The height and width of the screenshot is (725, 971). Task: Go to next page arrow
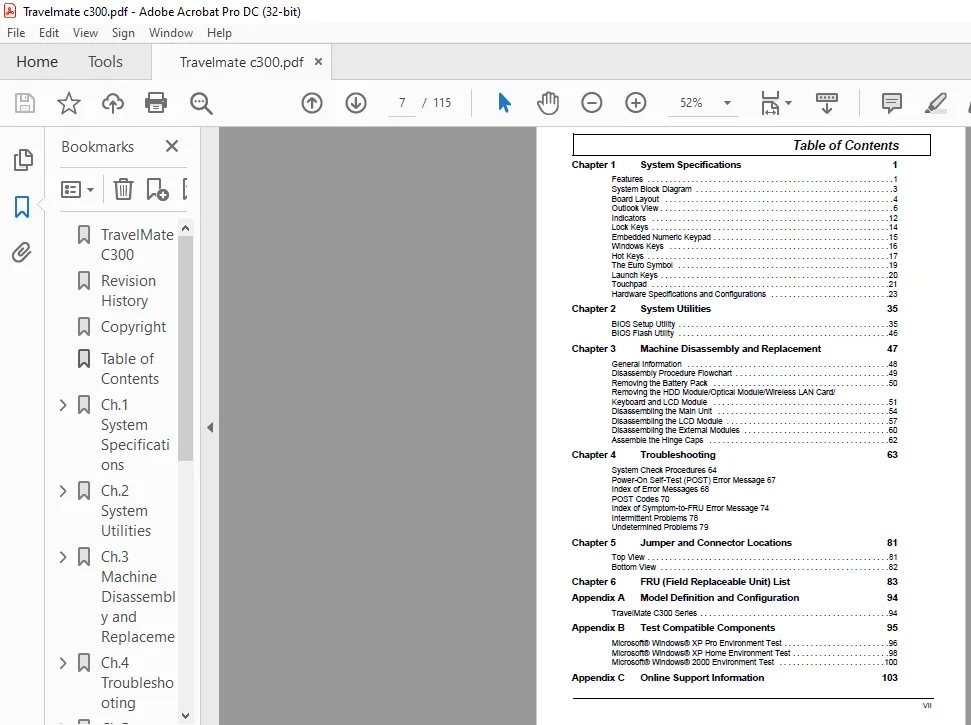(x=356, y=103)
